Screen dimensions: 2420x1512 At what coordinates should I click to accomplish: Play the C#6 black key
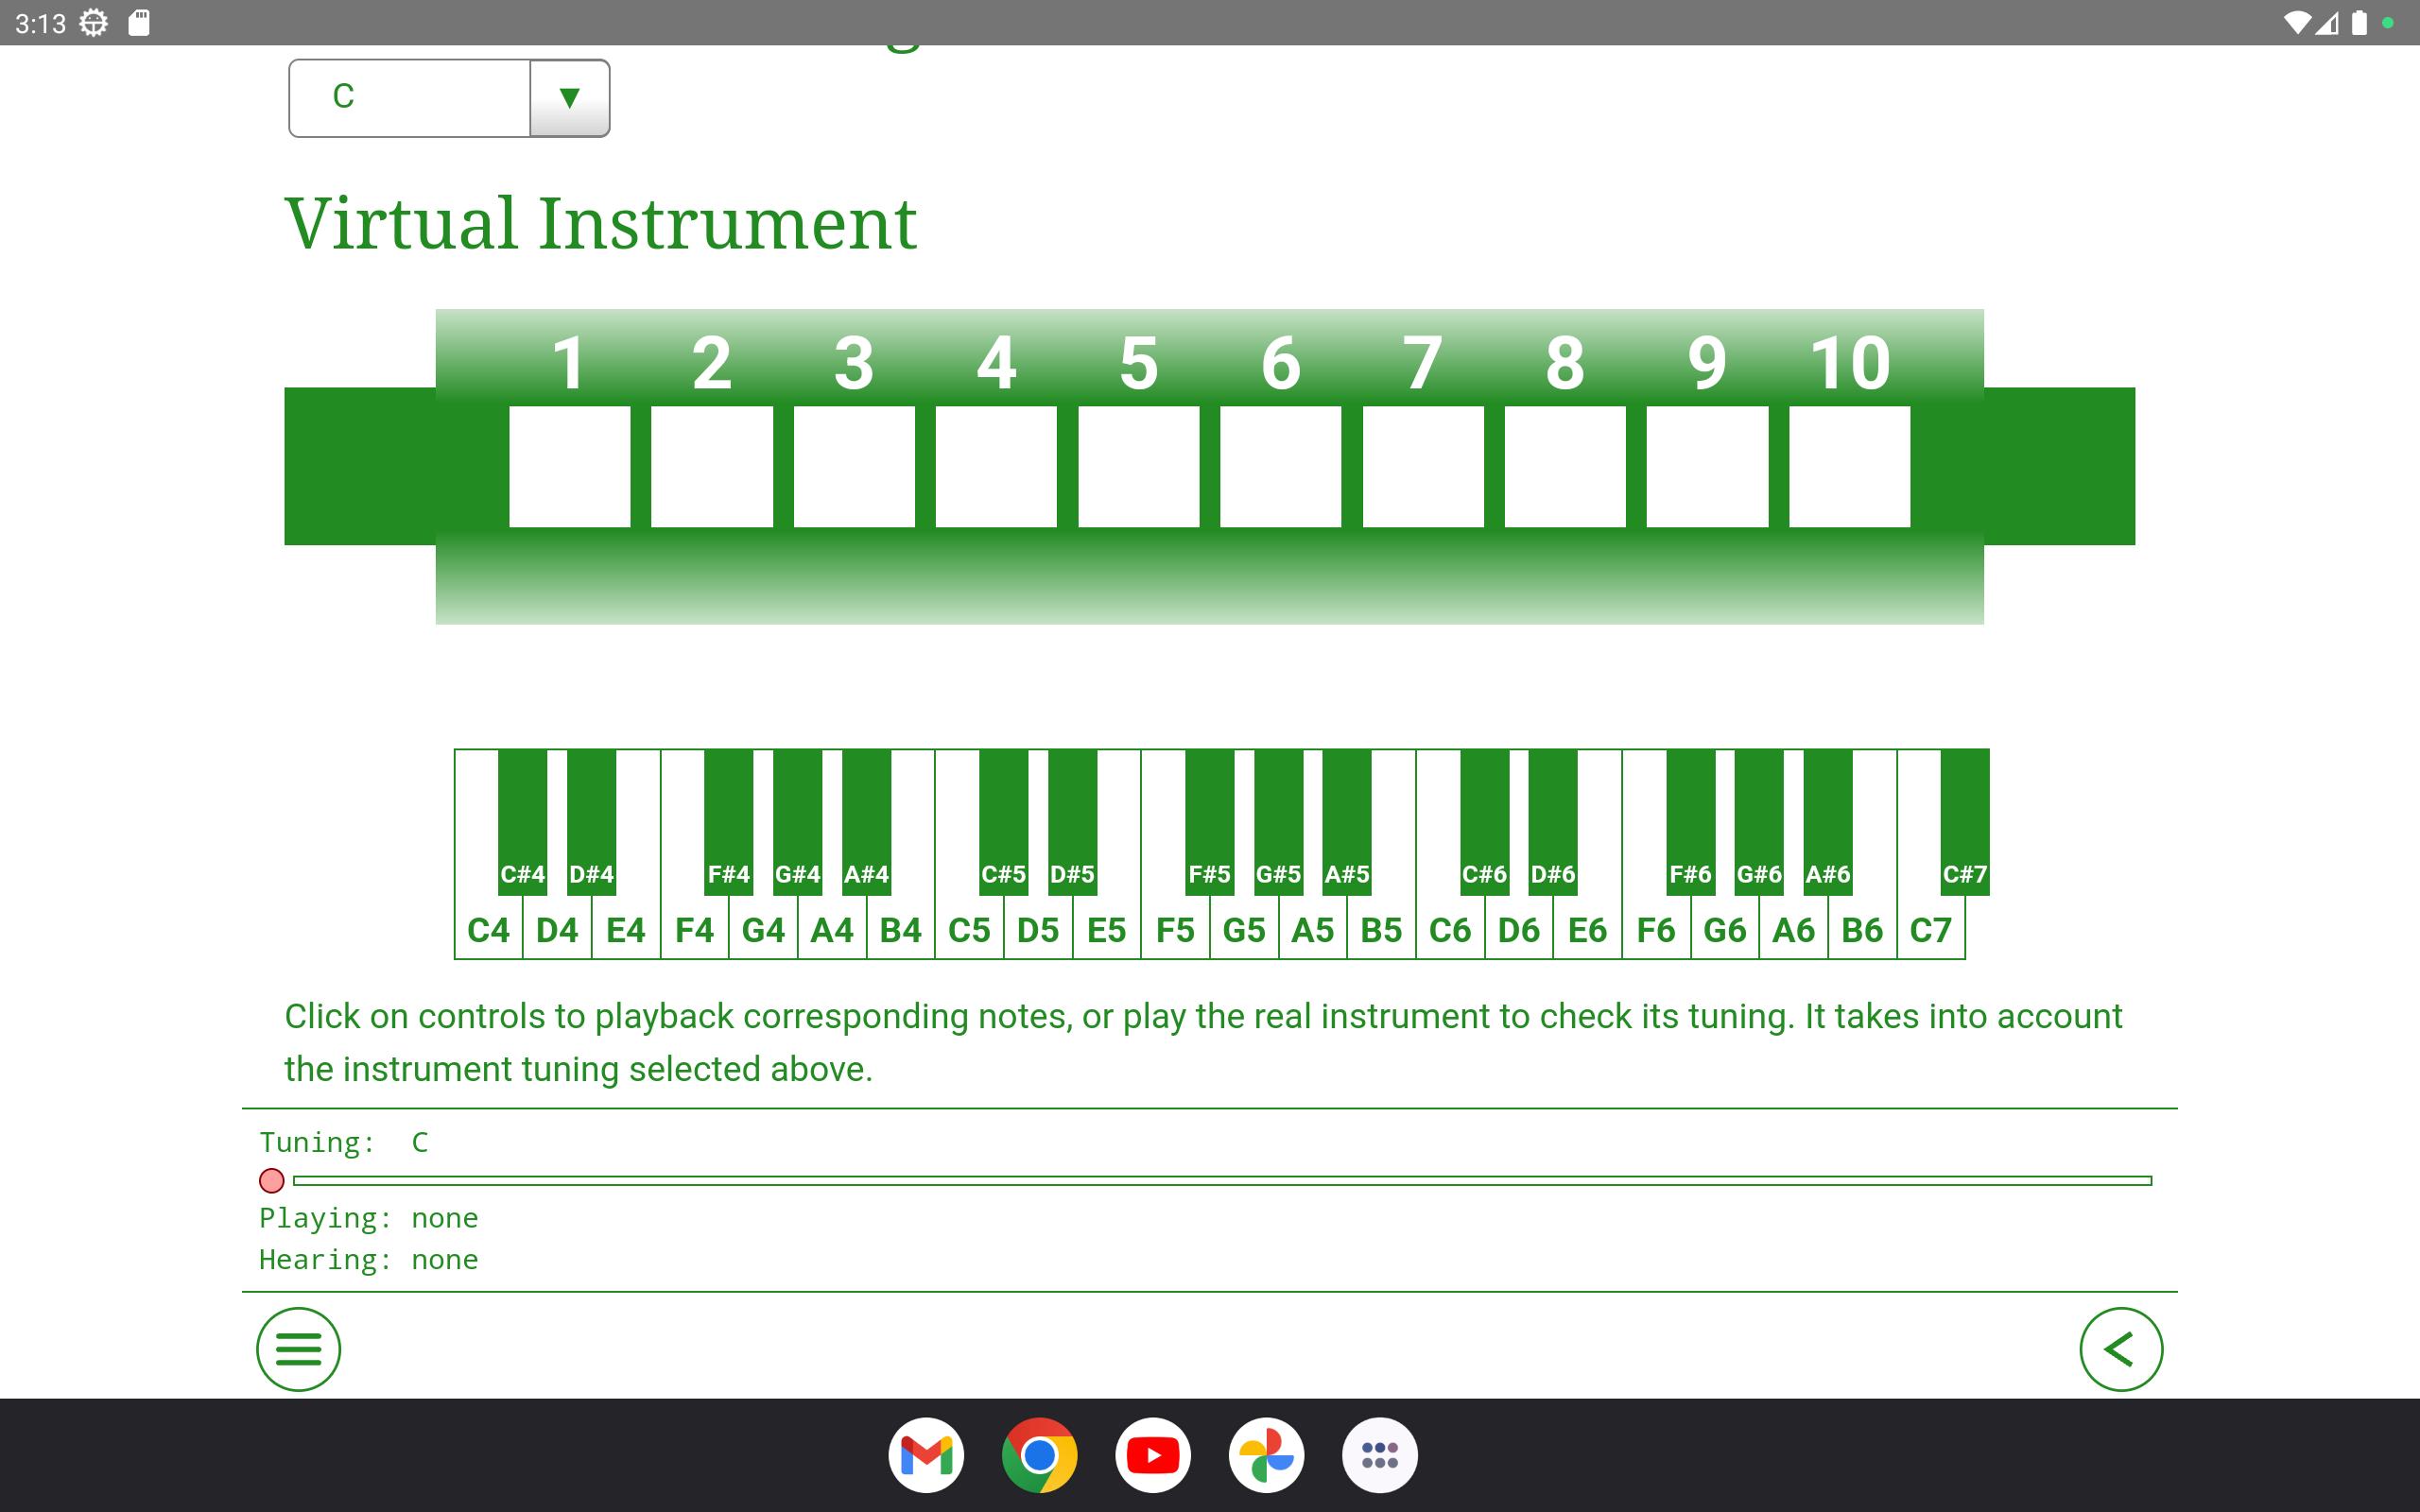coord(1484,822)
